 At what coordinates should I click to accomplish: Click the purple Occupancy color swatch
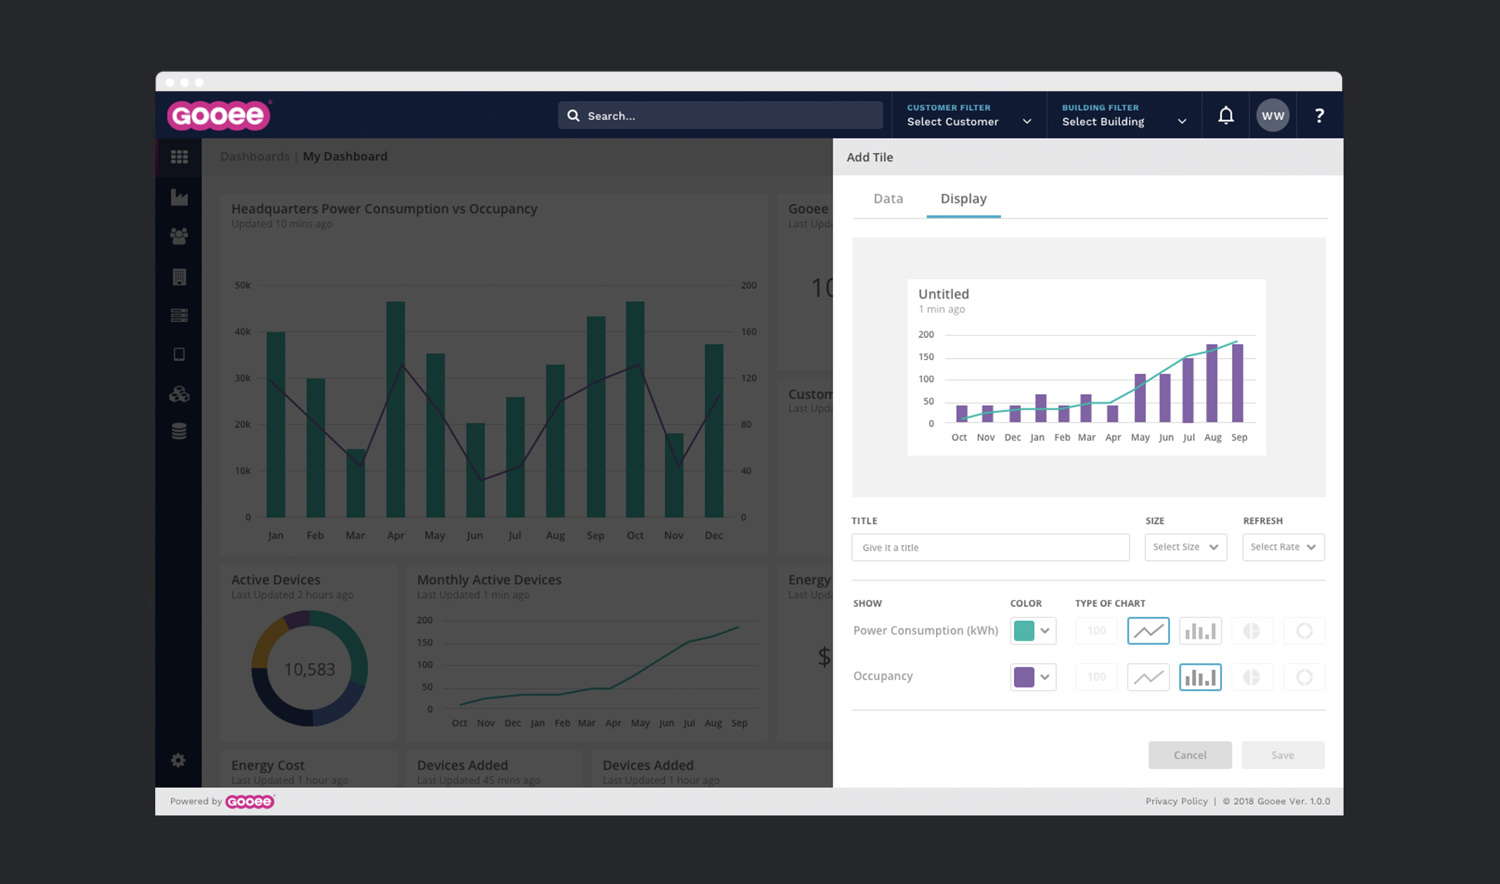tap(1024, 677)
